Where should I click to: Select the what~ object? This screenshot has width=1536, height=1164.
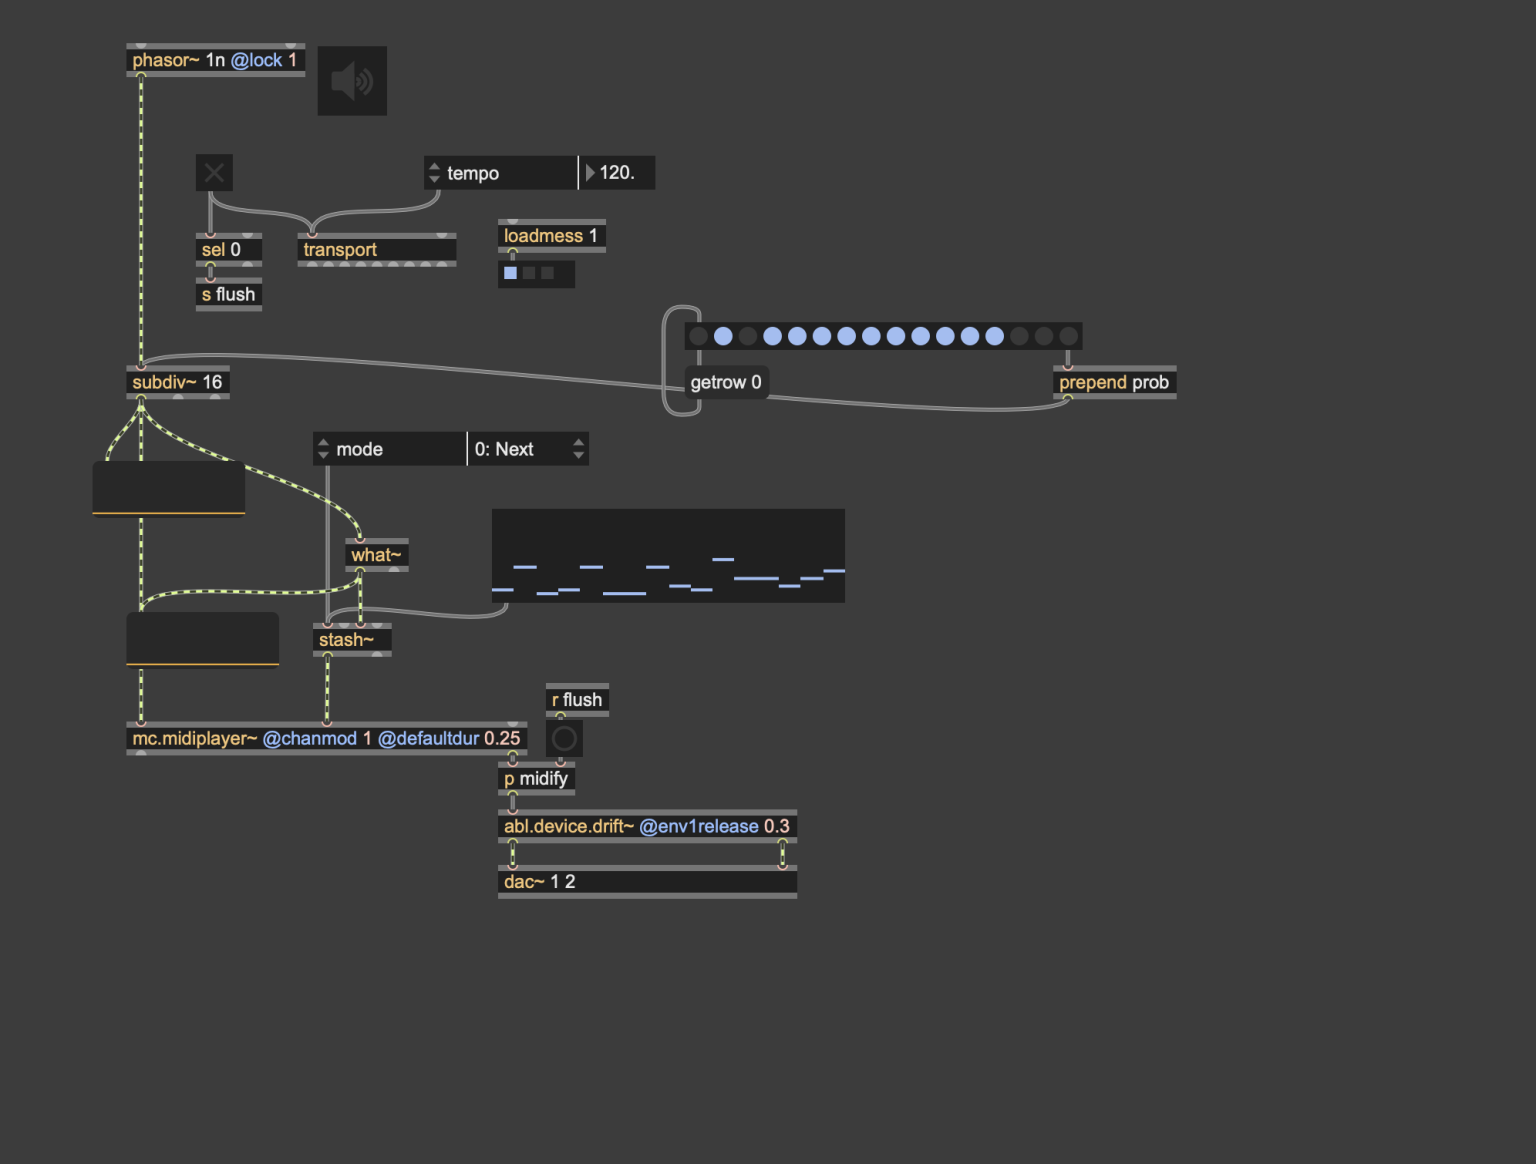pyautogui.click(x=377, y=555)
